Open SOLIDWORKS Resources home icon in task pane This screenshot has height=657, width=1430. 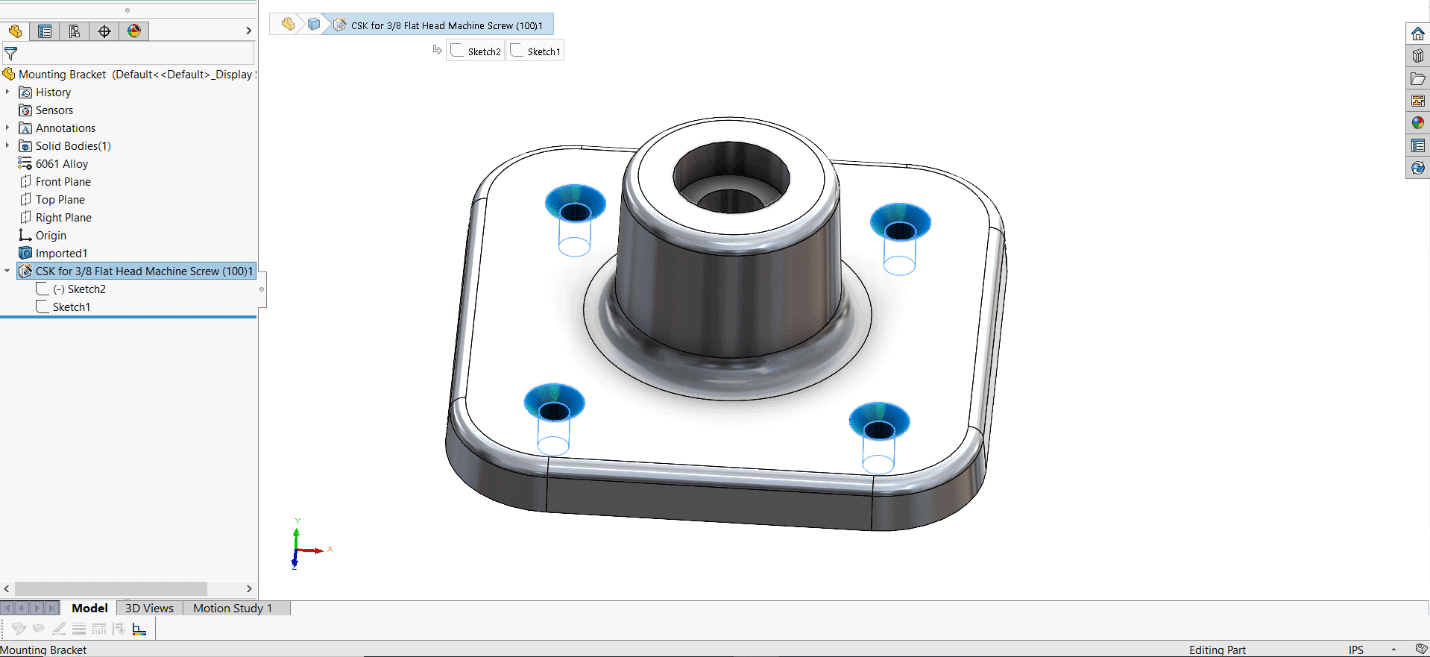pos(1417,34)
